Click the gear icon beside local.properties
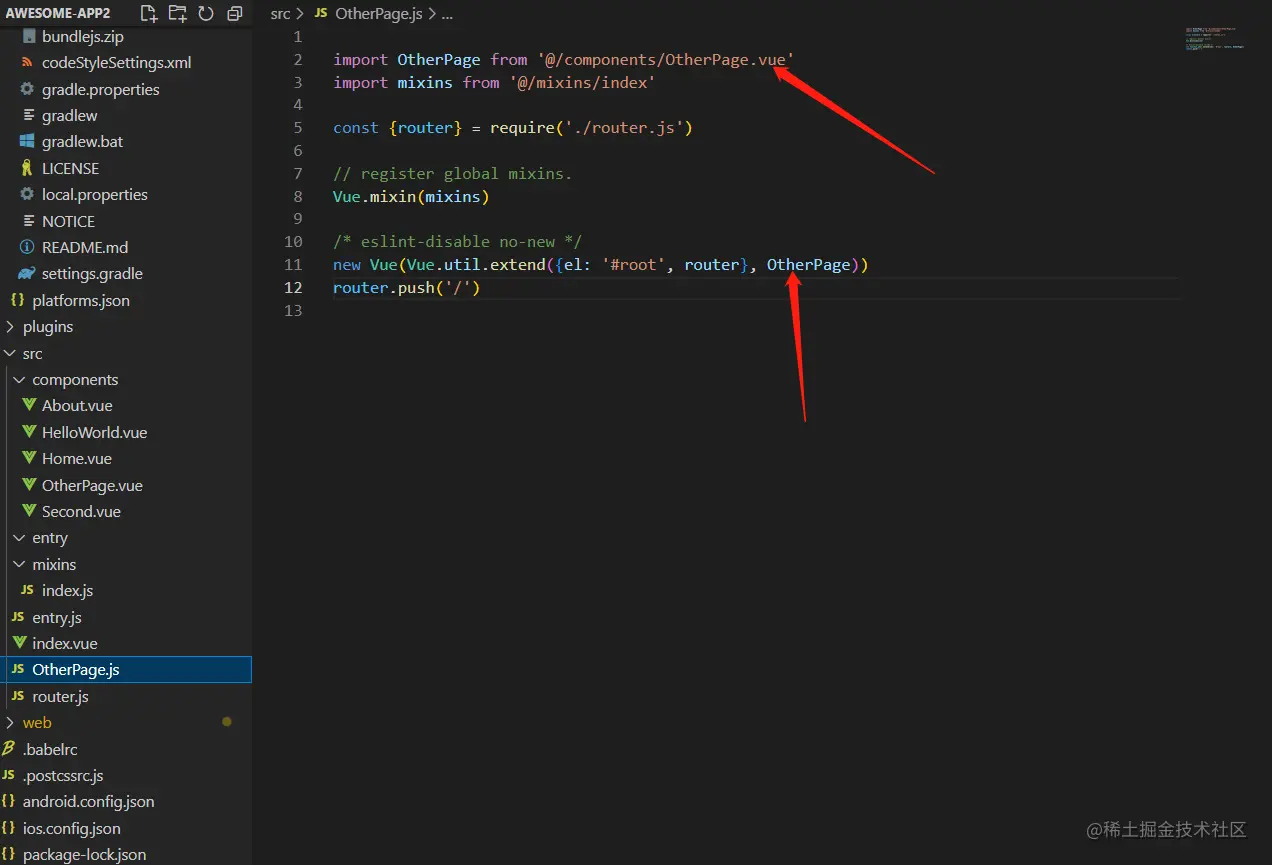This screenshot has height=865, width=1272. 28,194
